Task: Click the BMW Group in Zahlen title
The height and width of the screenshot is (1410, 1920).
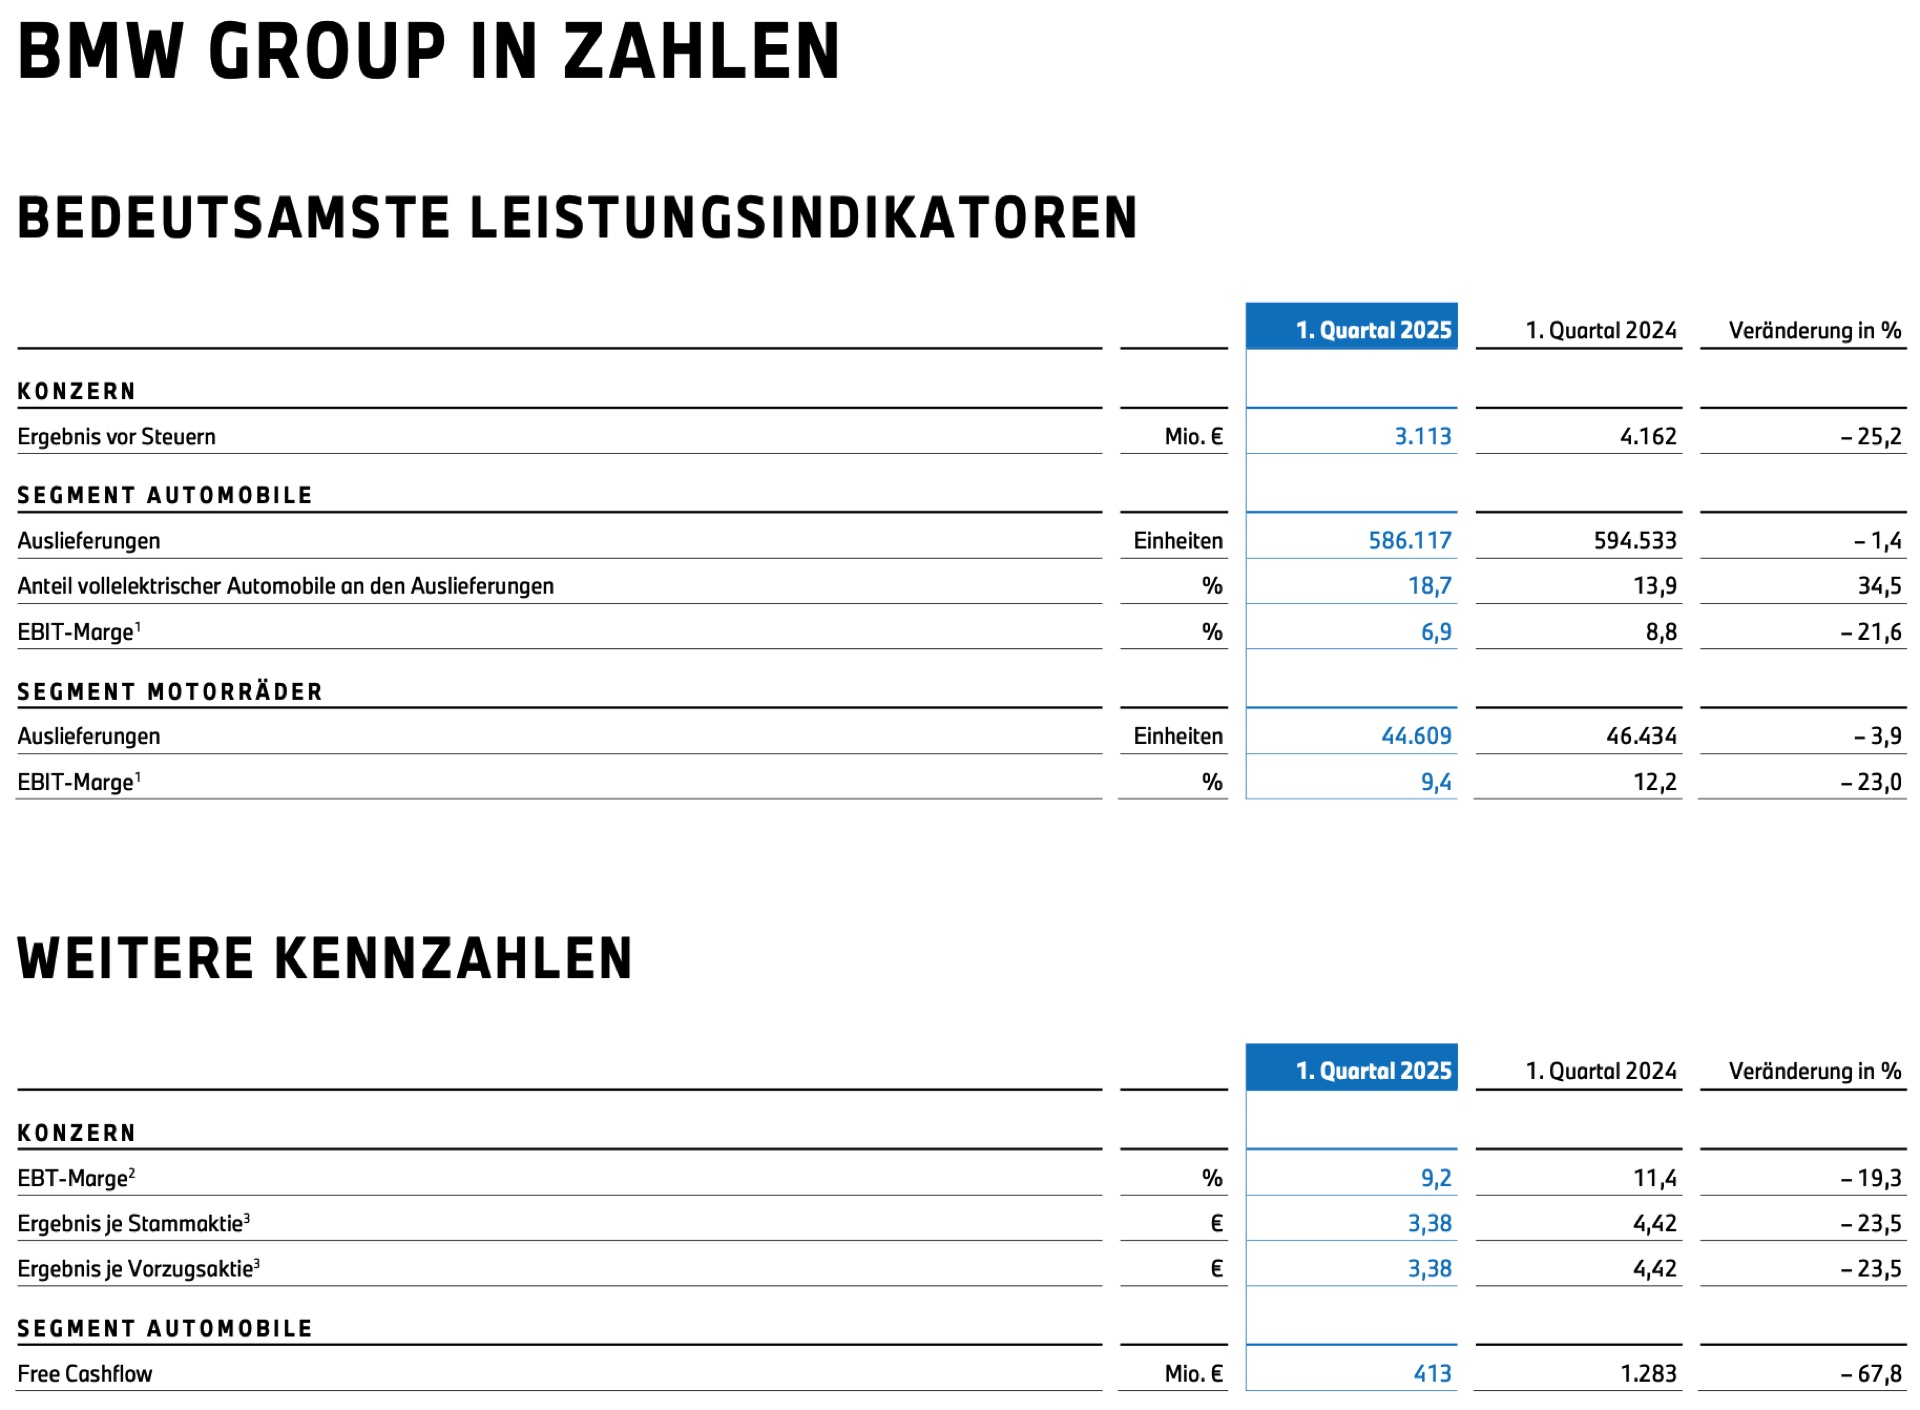Action: [x=428, y=52]
